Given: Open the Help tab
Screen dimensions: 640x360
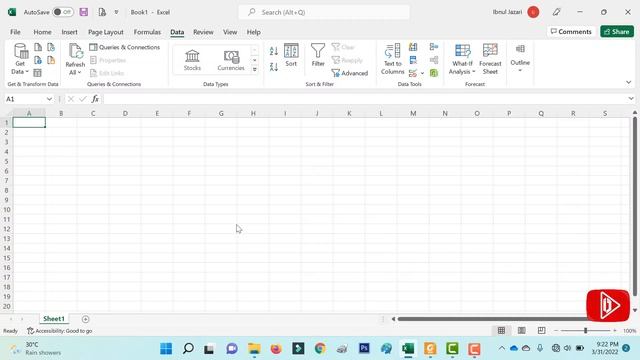Looking at the screenshot, I should tap(253, 32).
